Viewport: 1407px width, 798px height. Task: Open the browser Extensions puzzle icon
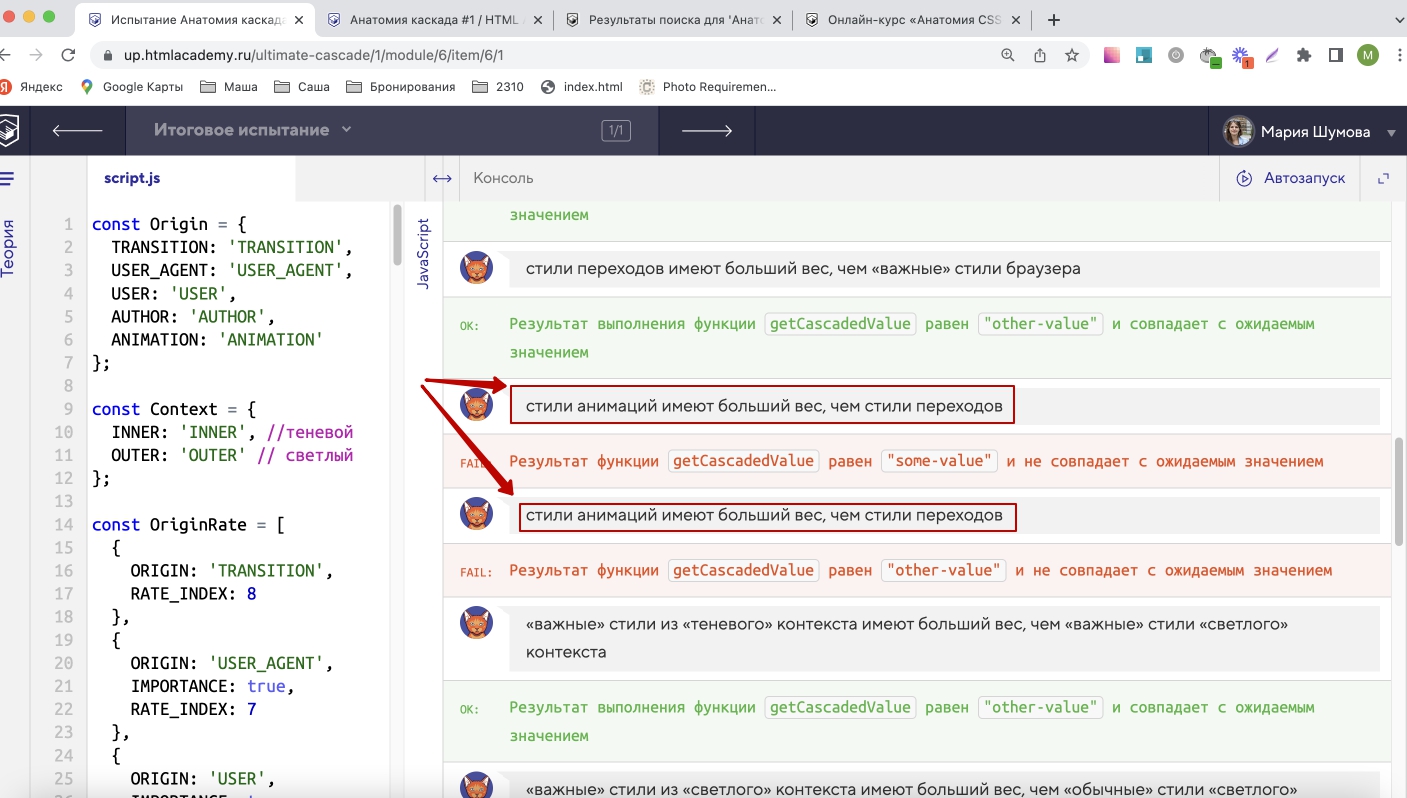pos(1303,56)
